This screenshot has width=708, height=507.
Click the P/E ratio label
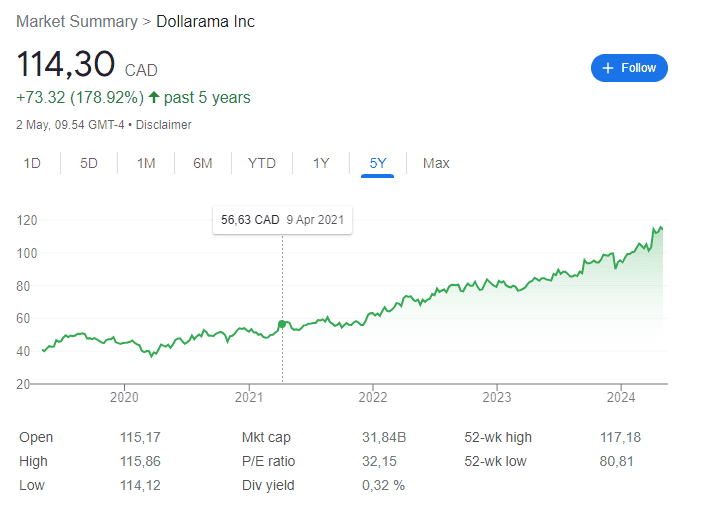[x=268, y=461]
